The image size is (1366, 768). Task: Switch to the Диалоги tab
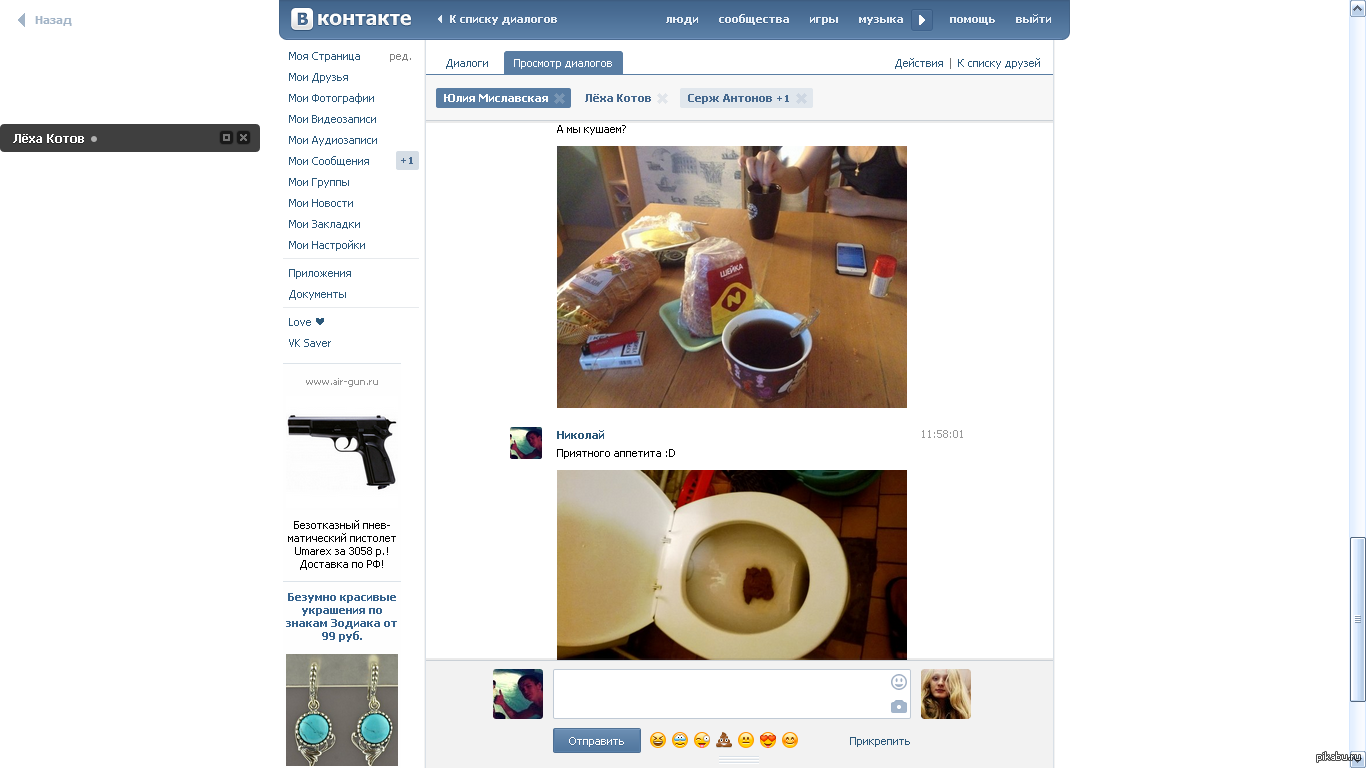click(467, 63)
